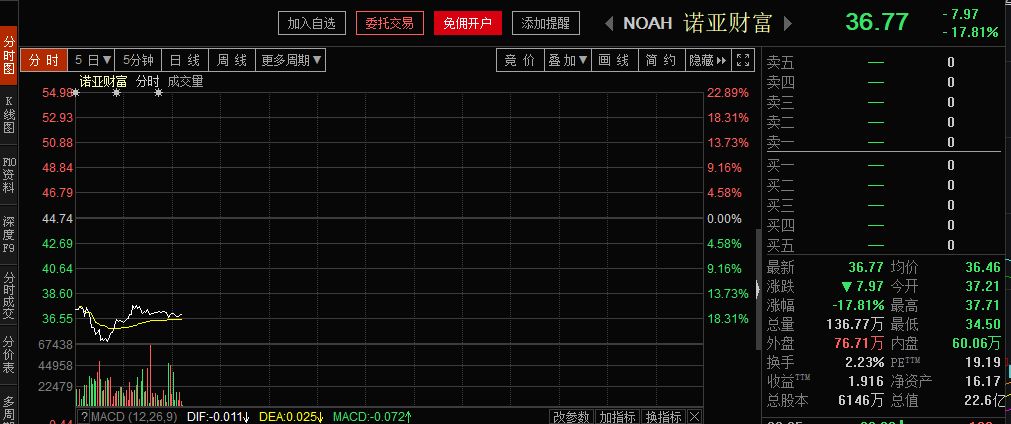Click the 卖一 order book row
This screenshot has height=424, width=1011.
(882, 142)
